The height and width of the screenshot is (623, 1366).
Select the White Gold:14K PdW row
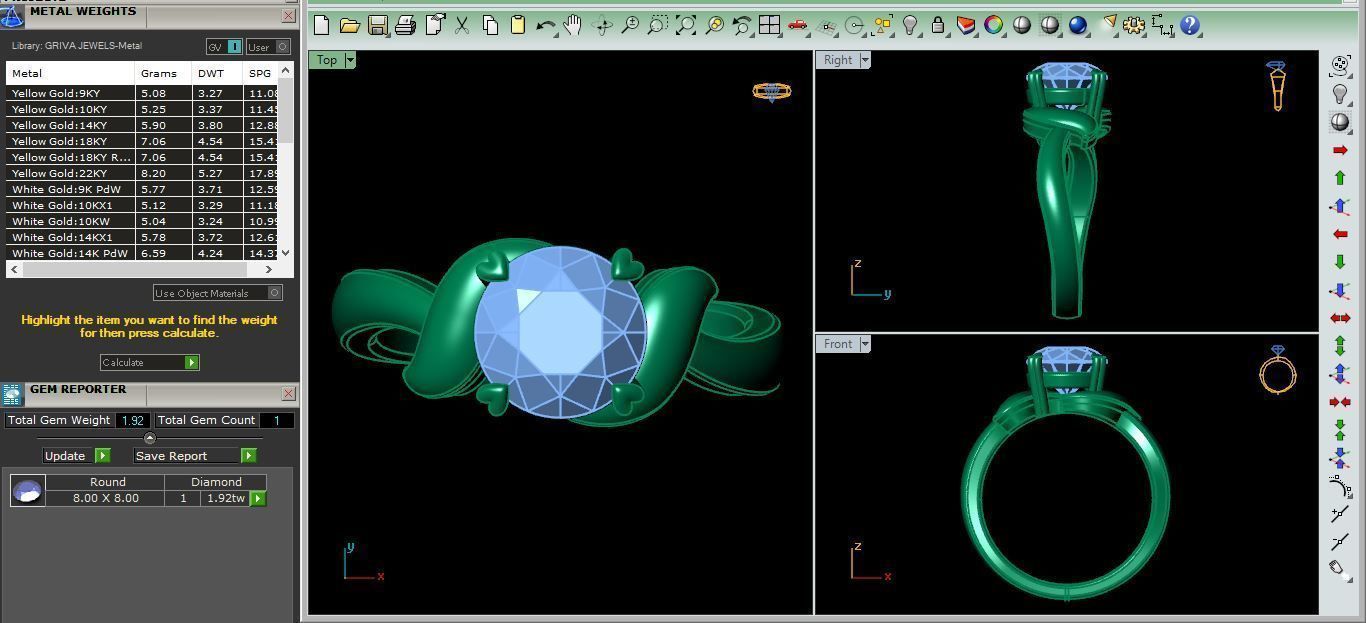(x=143, y=253)
